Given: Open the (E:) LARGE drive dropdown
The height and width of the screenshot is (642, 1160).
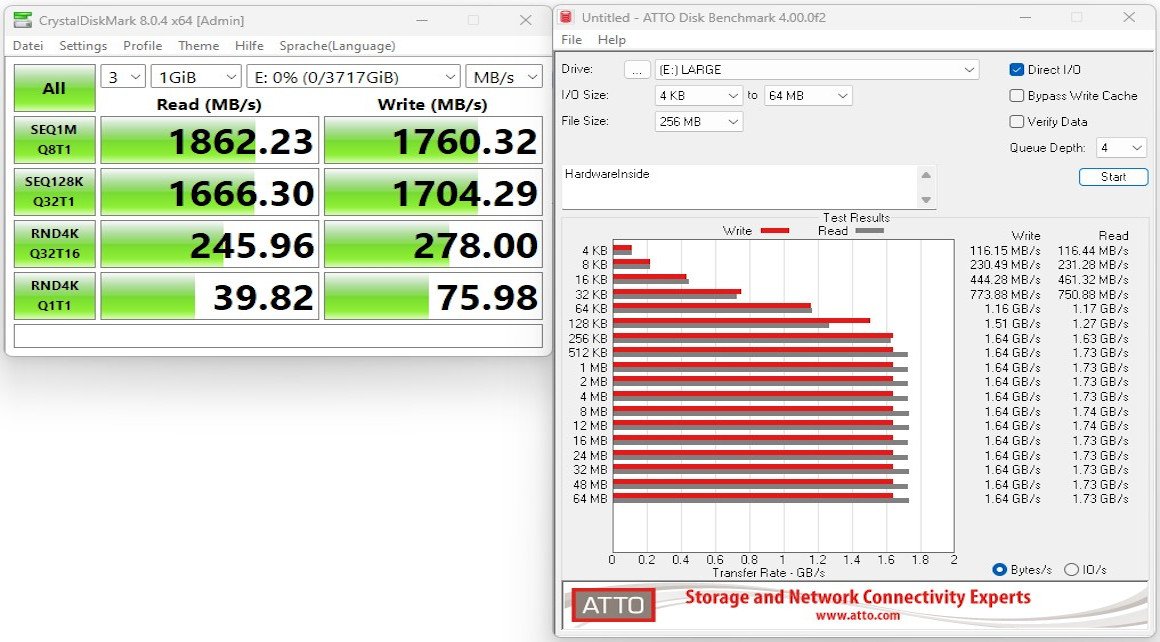Looking at the screenshot, I should pyautogui.click(x=815, y=69).
